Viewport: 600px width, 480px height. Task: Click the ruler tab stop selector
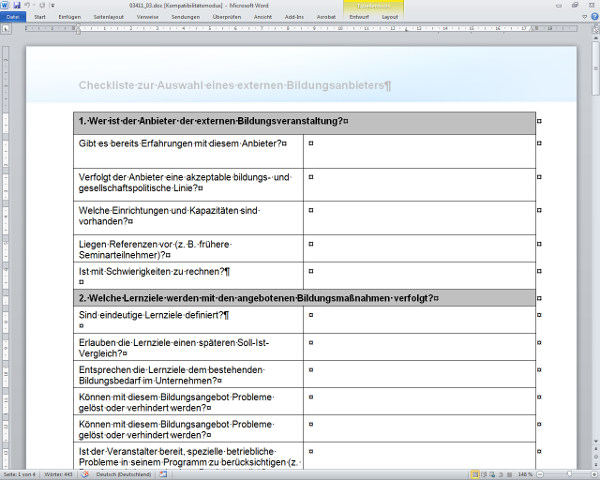6,28
